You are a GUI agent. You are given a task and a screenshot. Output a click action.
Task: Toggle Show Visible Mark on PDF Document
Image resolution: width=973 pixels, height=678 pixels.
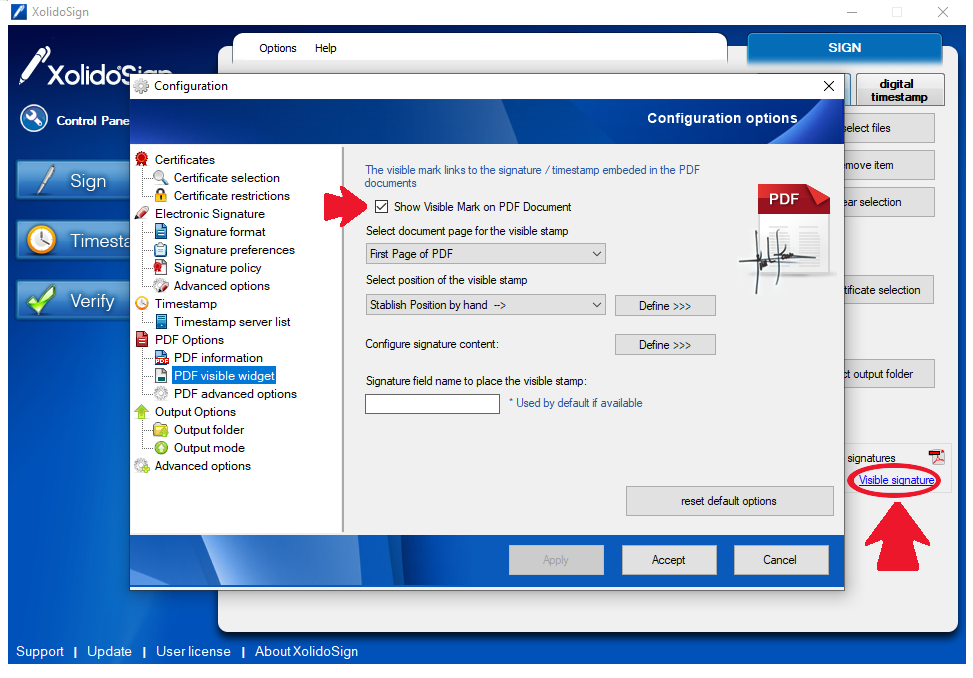pos(382,207)
